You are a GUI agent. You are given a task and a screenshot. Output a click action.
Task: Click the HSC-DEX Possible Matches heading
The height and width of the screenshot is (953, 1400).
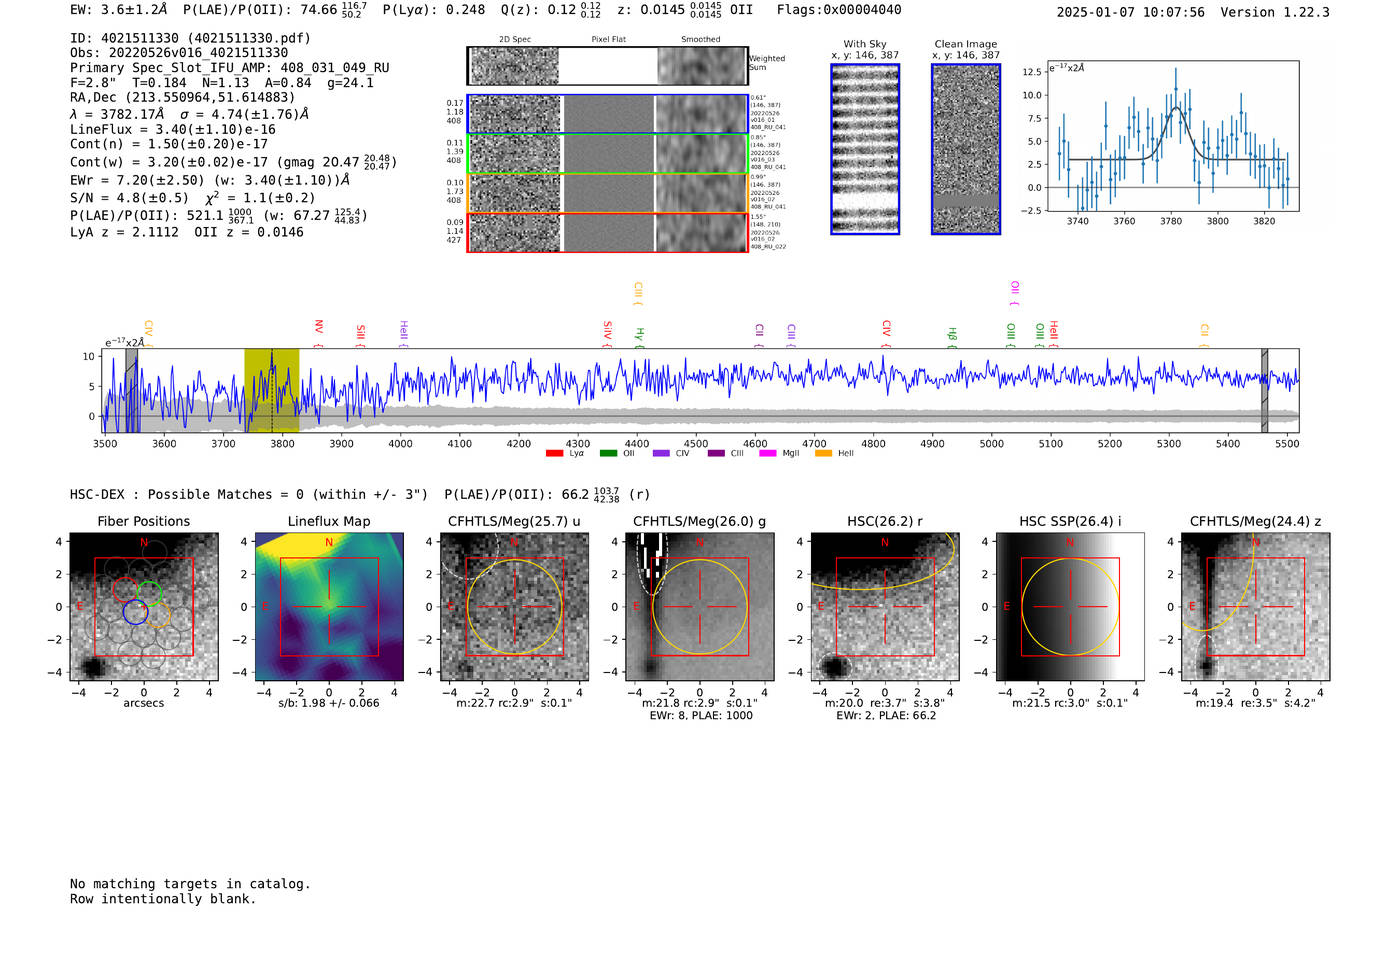(249, 494)
